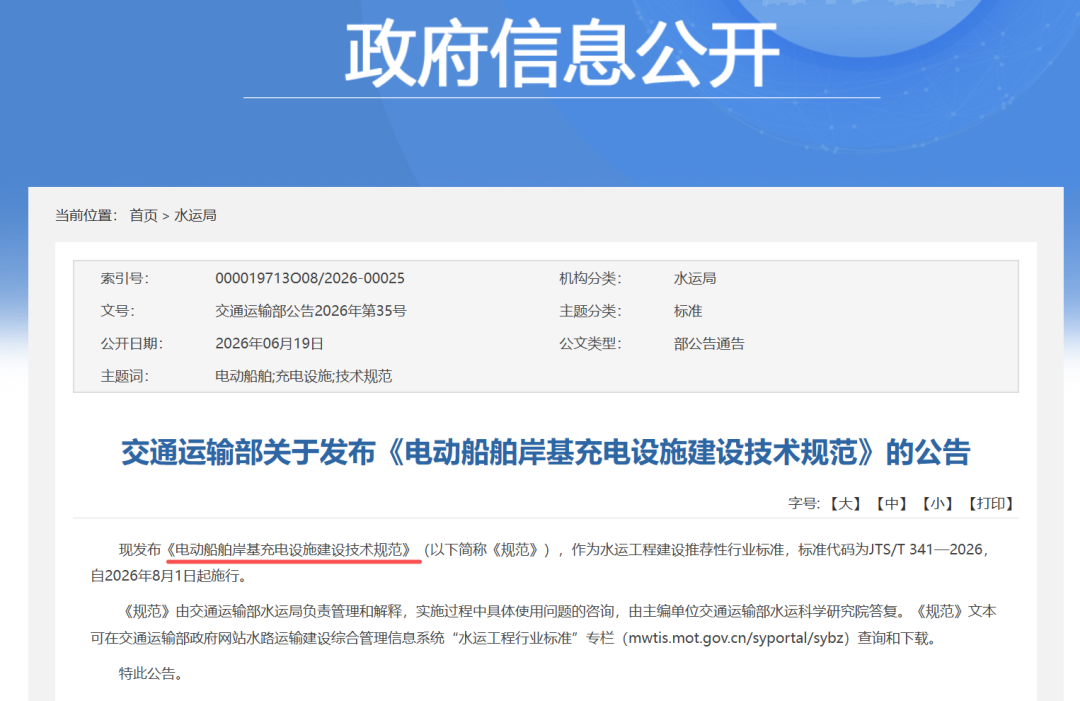1080x701 pixels.
Task: Click the 字号 label
Action: 804,503
